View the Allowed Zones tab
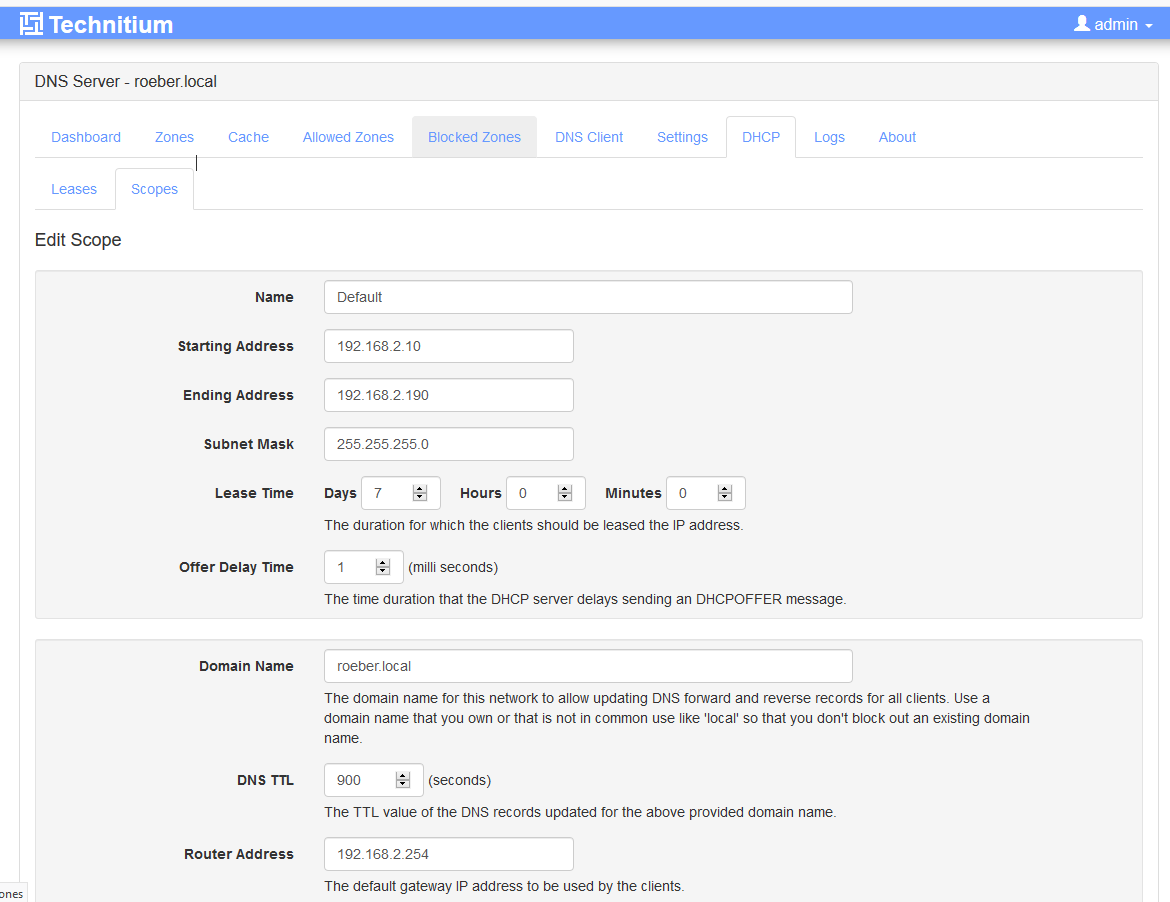 pos(348,137)
